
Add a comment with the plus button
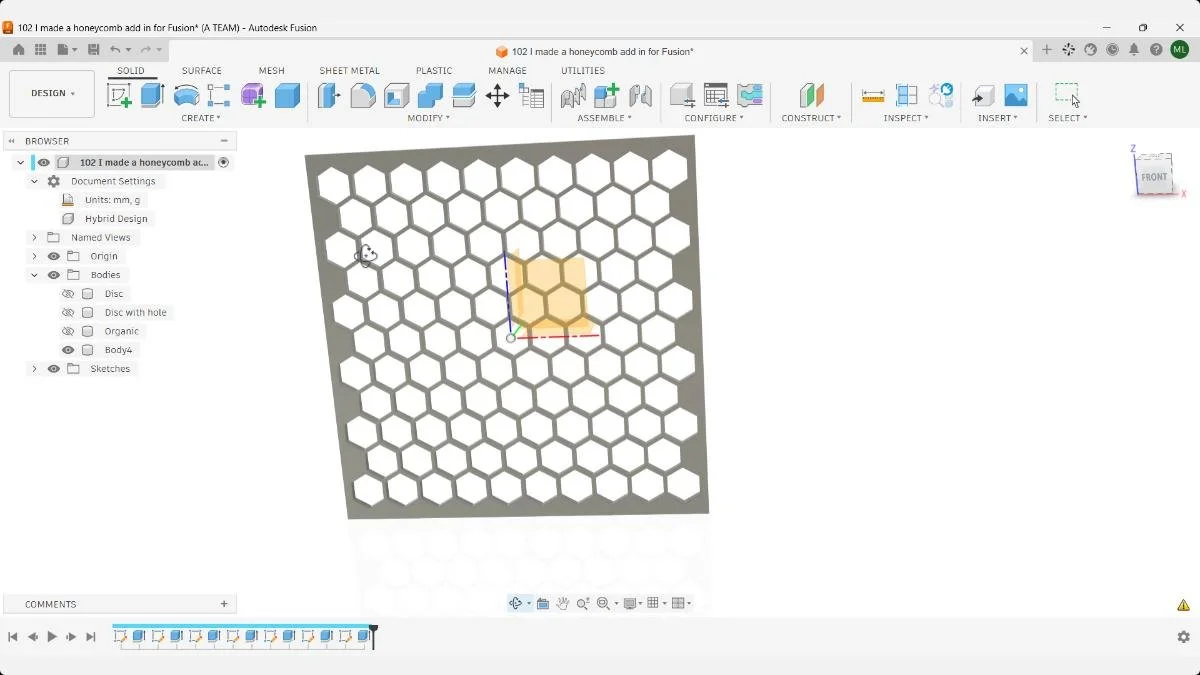coord(224,604)
